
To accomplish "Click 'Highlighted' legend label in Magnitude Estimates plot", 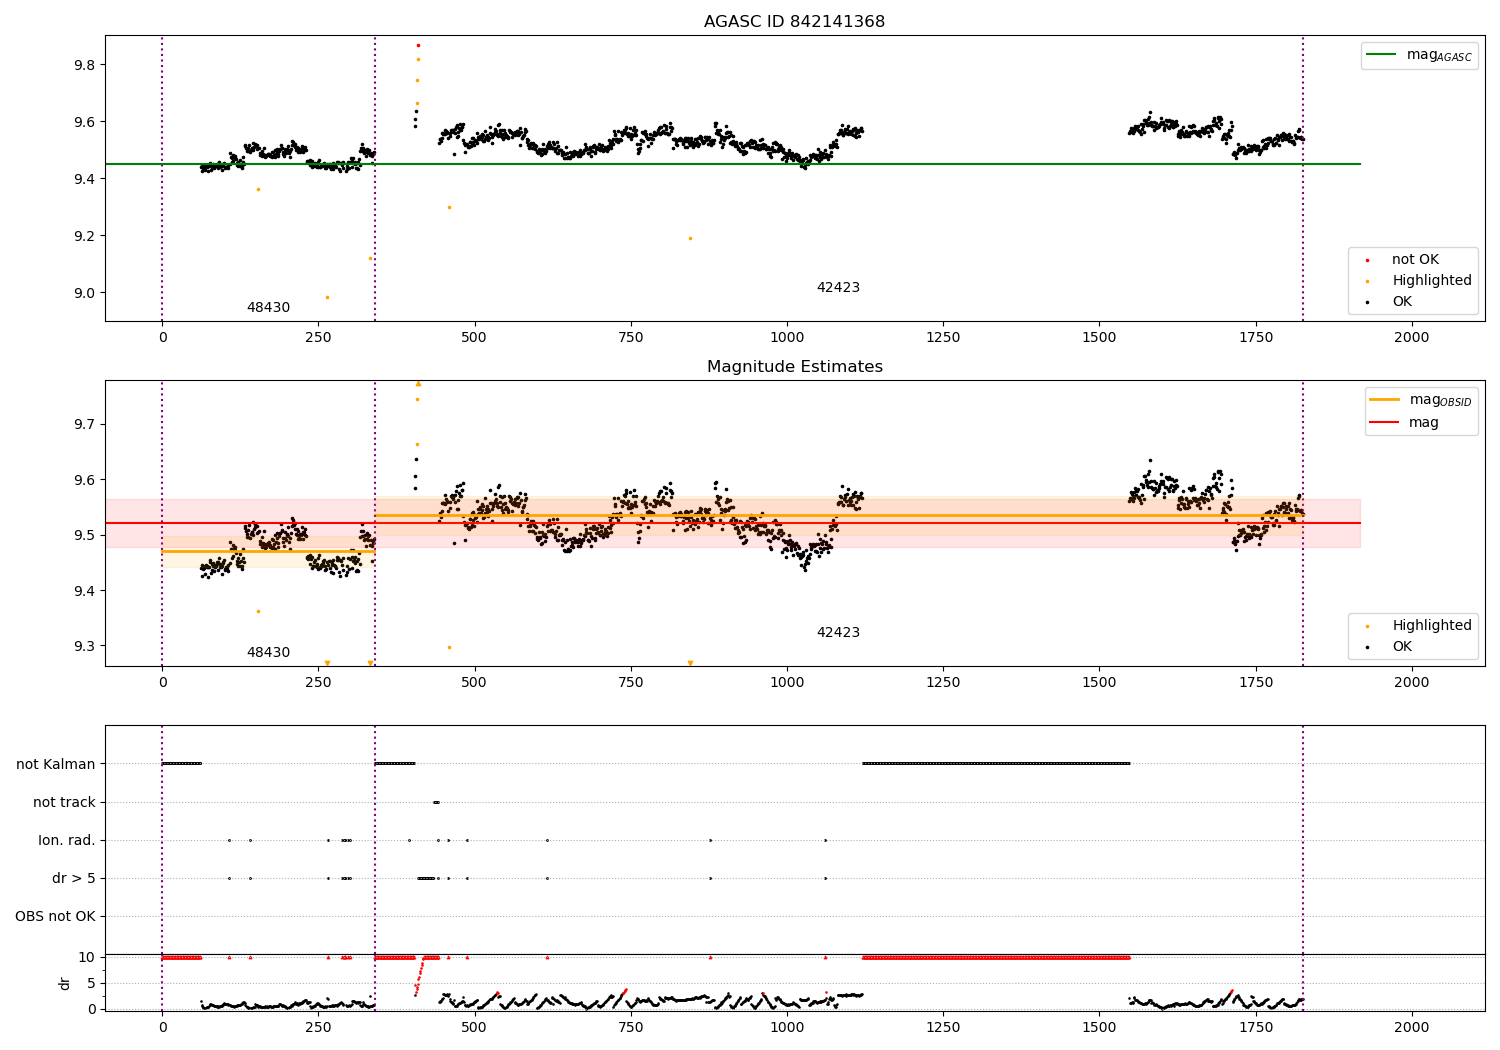I will 1432,626.
